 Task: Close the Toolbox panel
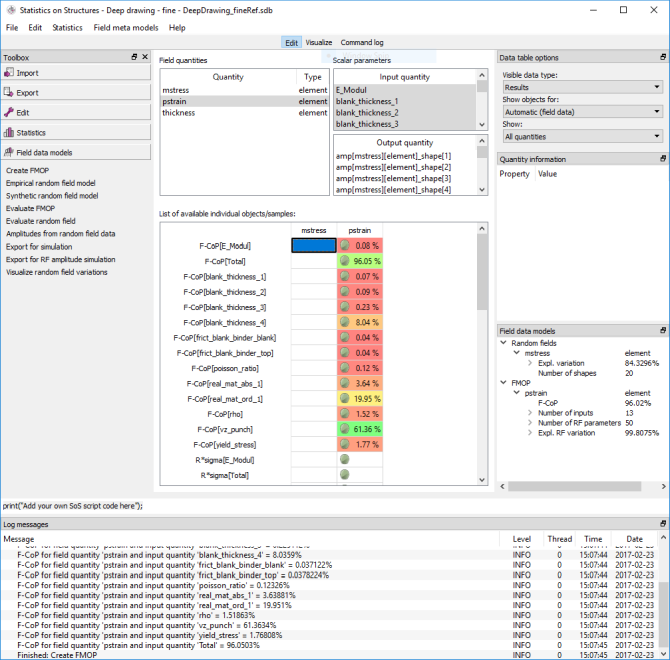(x=146, y=58)
